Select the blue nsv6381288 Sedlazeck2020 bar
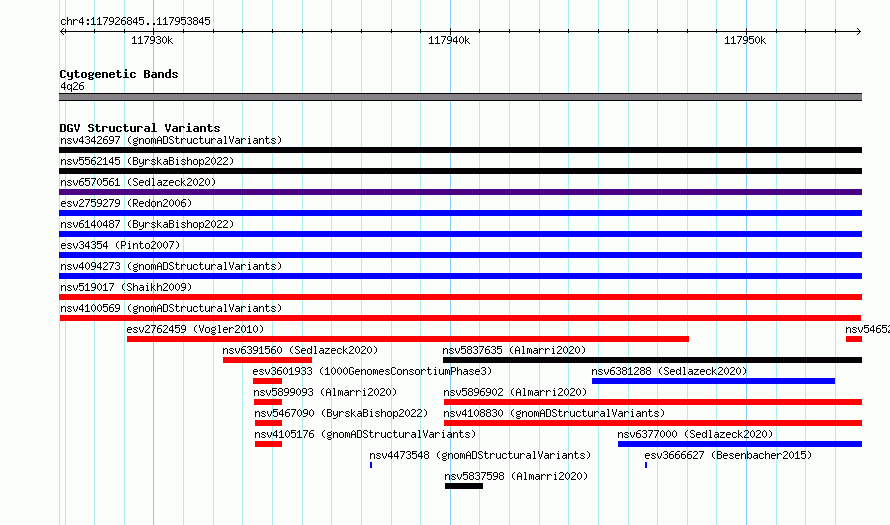This screenshot has width=890, height=525. 713,381
